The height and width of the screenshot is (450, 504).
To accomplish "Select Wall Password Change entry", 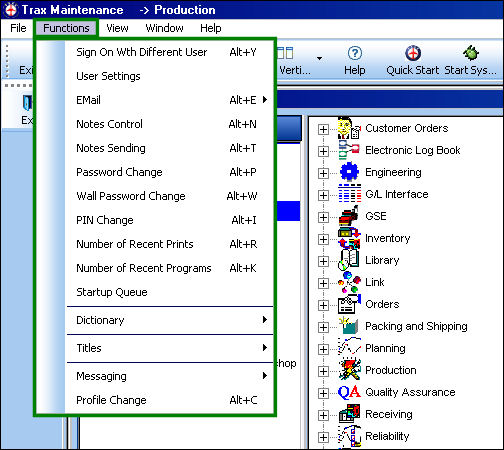I will click(170, 196).
